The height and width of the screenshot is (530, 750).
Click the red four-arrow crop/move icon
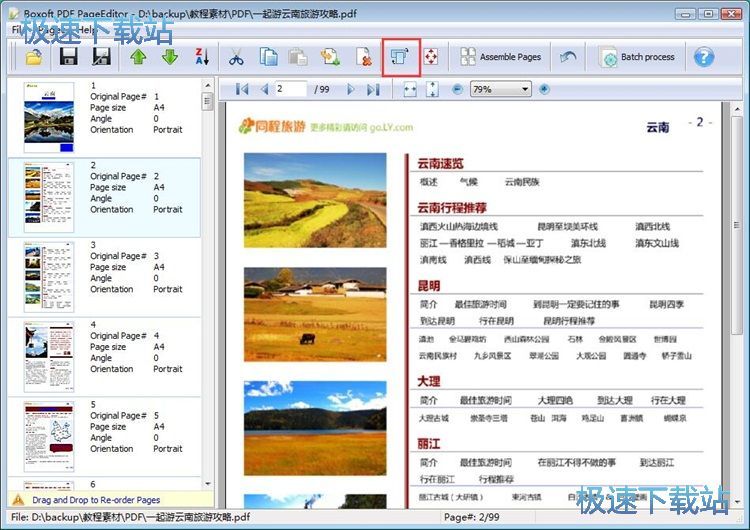430,57
